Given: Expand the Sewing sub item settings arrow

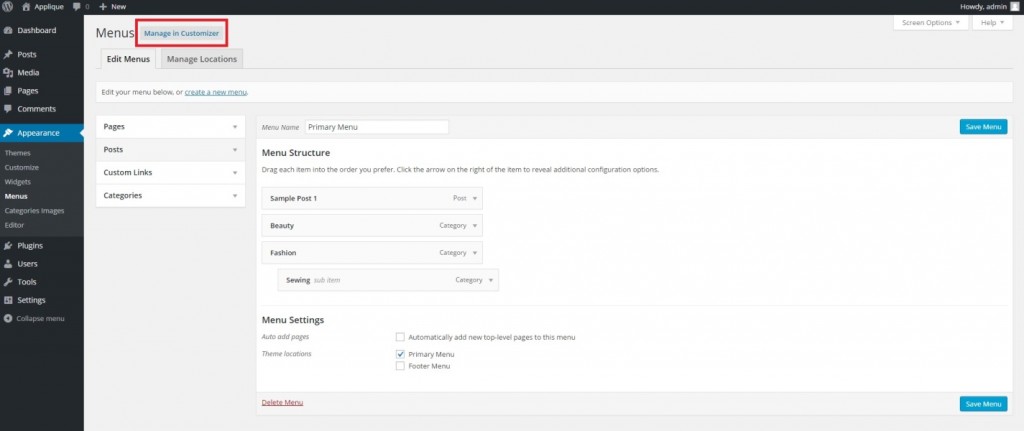Looking at the screenshot, I should pyautogui.click(x=491, y=280).
